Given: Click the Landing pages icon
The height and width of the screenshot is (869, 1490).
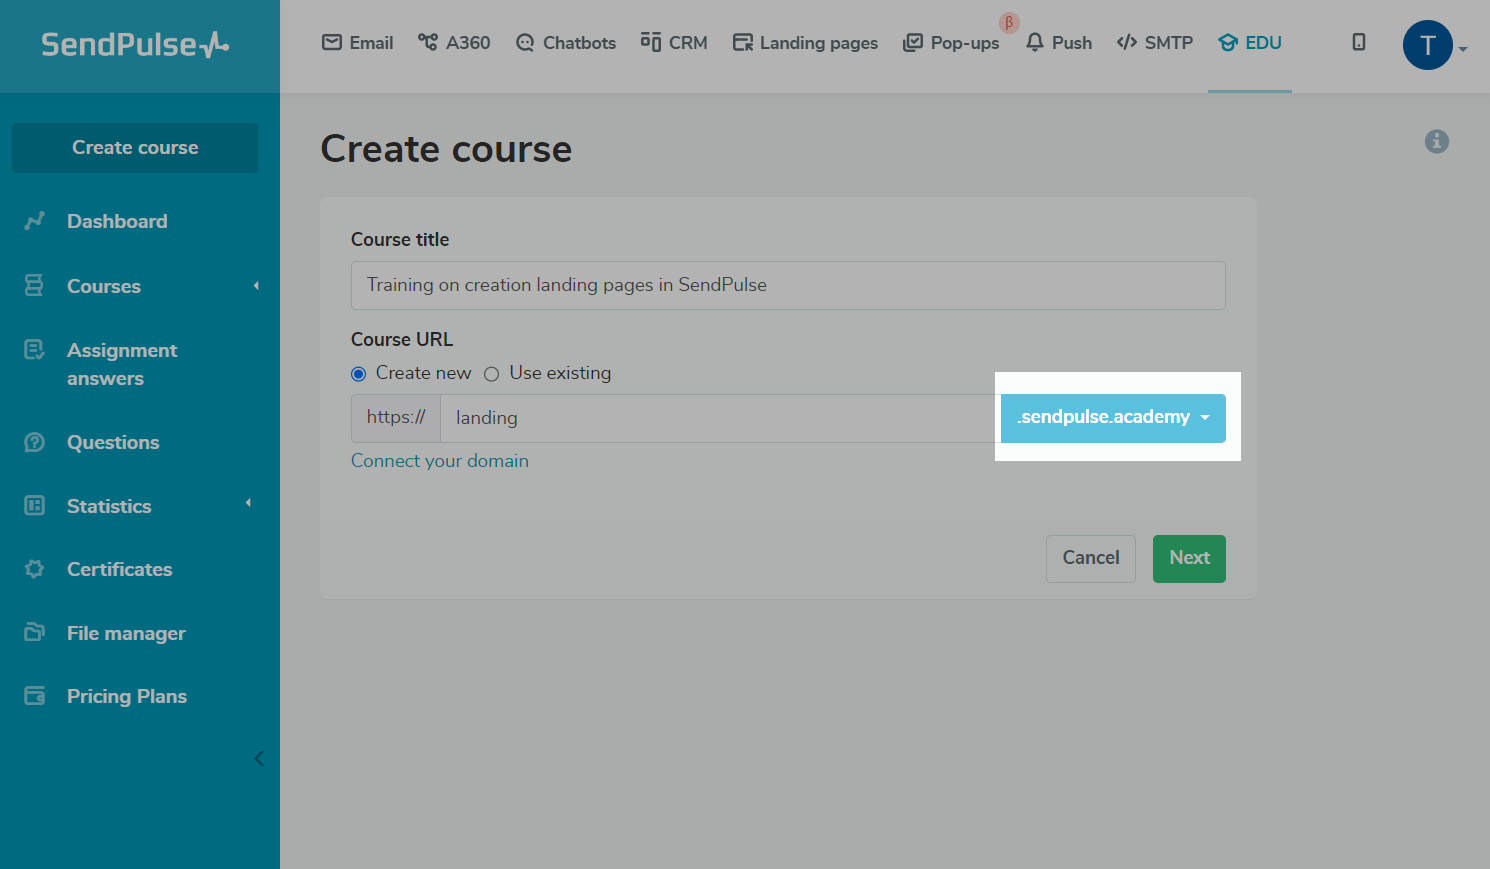Looking at the screenshot, I should tap(743, 42).
